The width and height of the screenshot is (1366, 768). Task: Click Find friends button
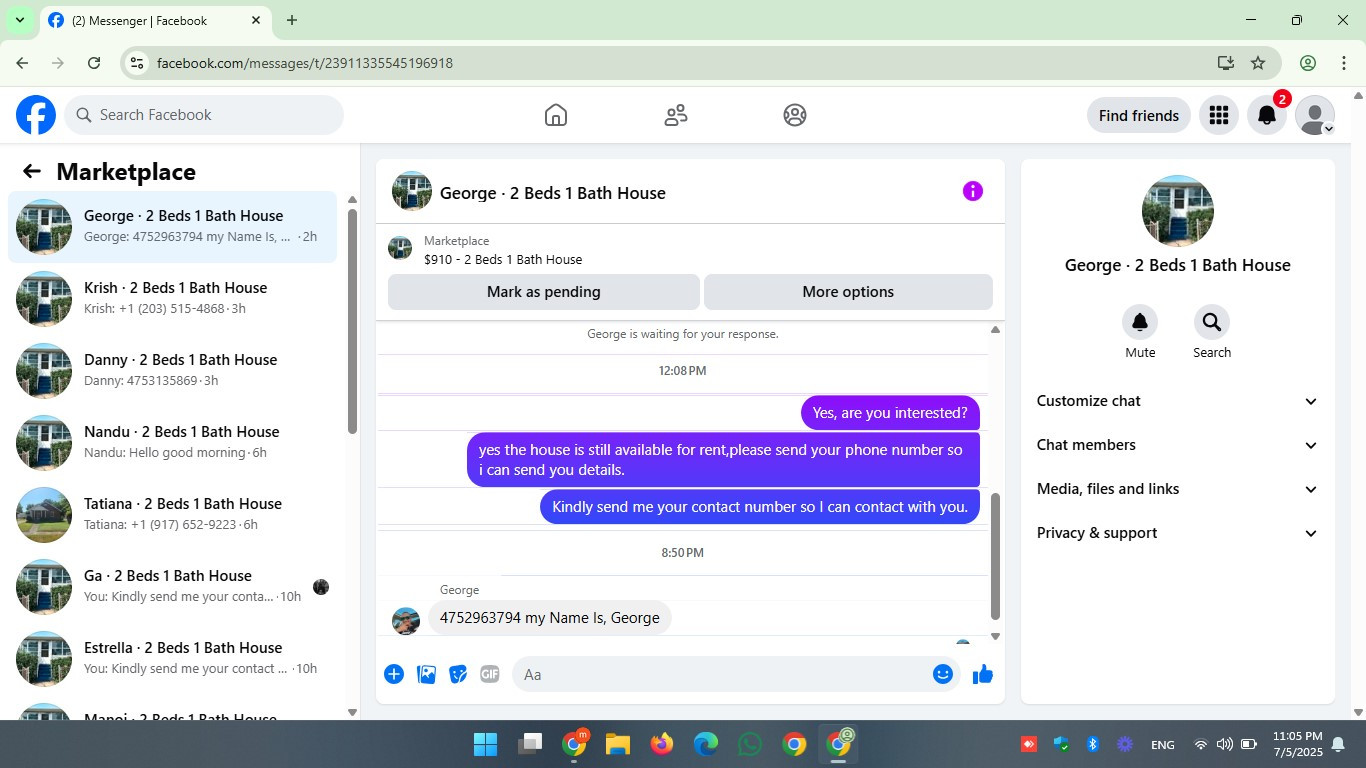1139,115
